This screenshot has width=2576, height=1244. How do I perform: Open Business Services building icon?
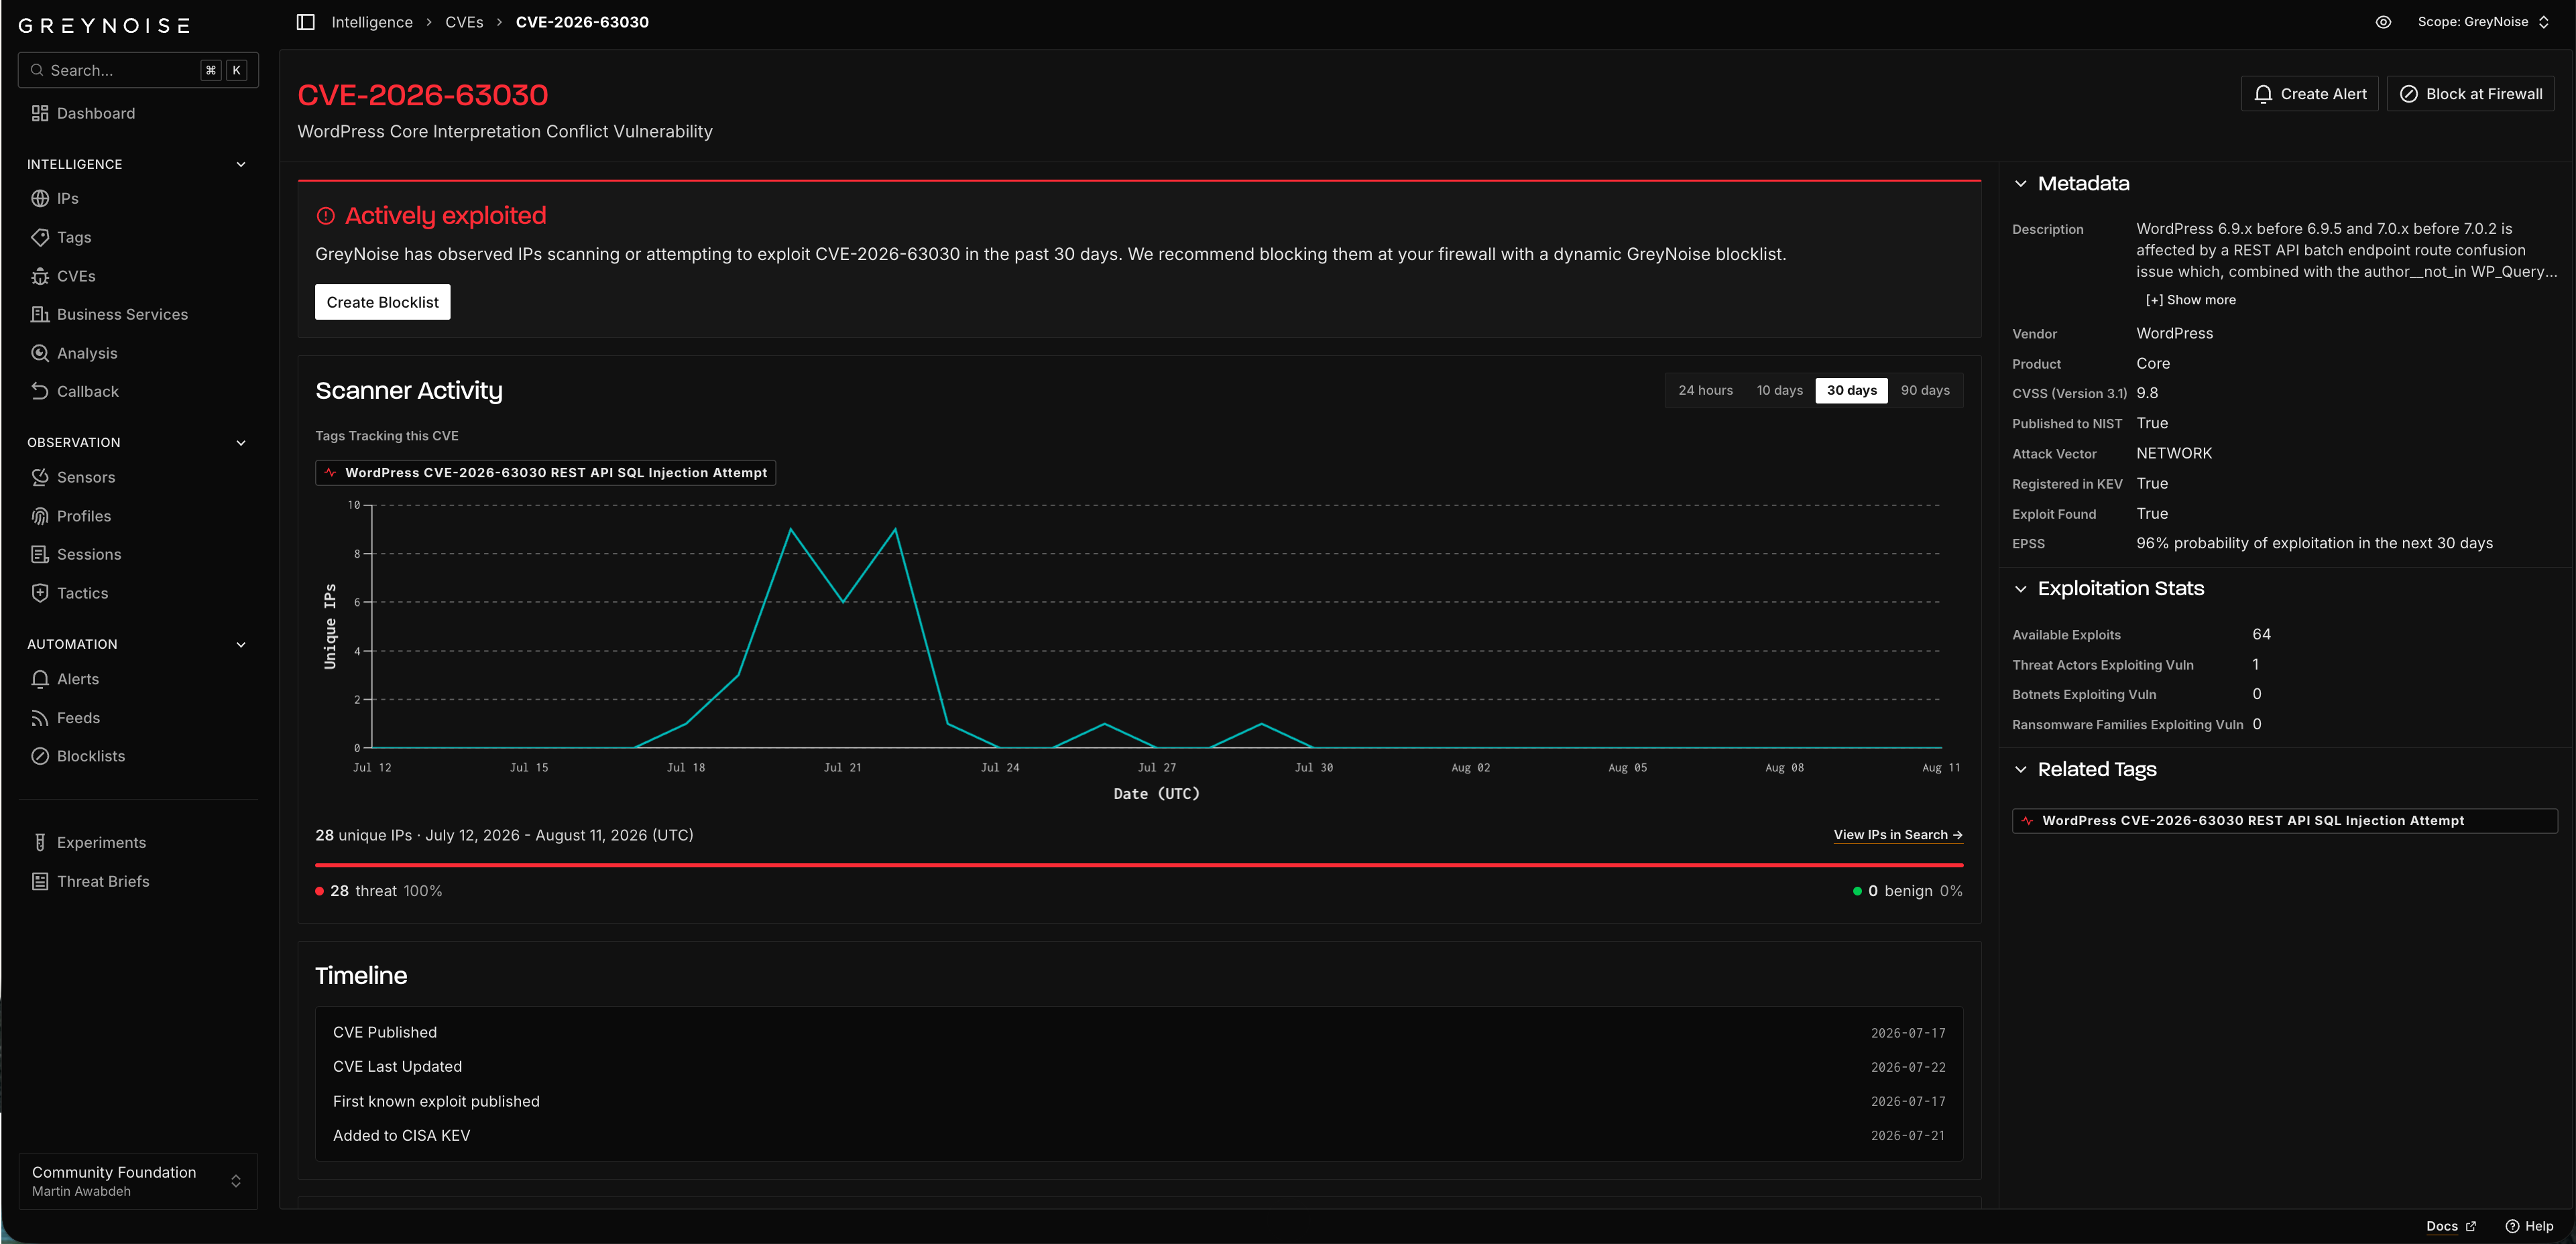click(x=40, y=314)
